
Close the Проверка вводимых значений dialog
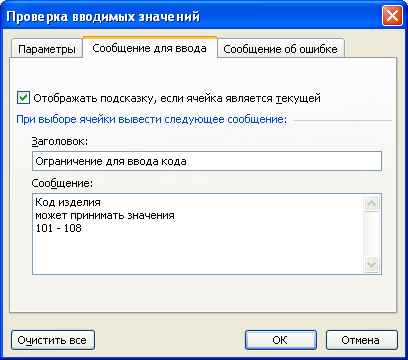tap(392, 16)
